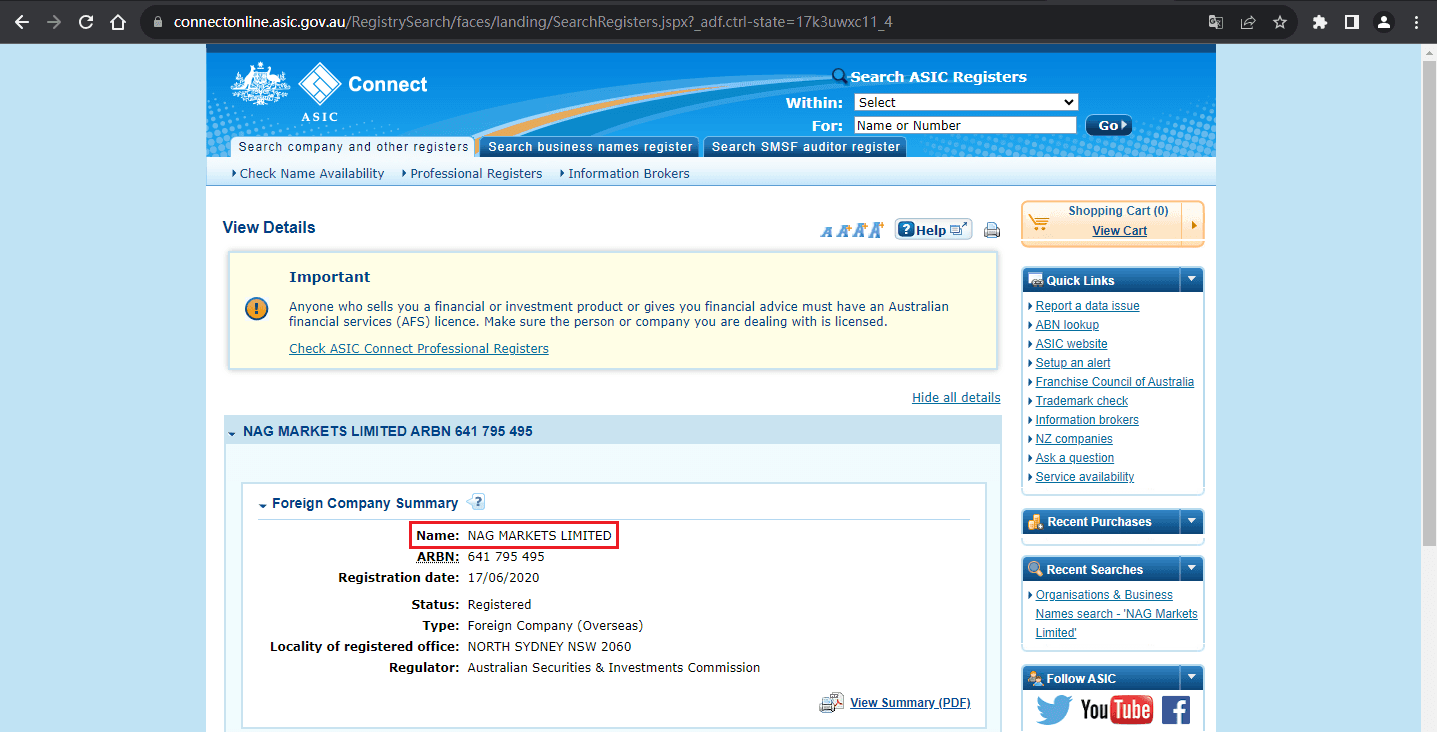Click the Go search button
The width and height of the screenshot is (1437, 732).
point(1109,125)
